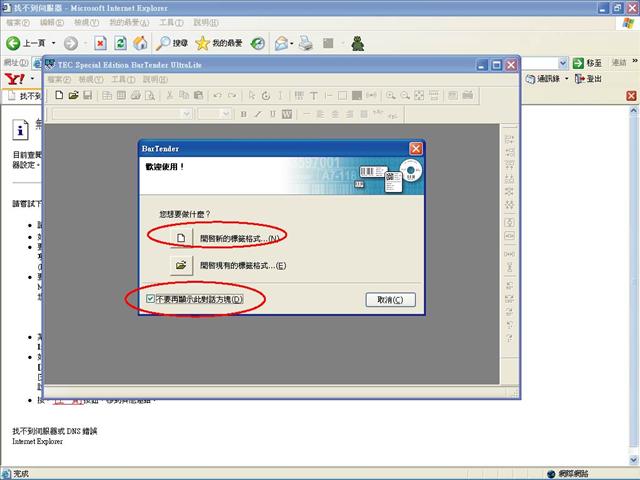Open the 編輯(E) menu in Internet Explorer
Image resolution: width=640 pixels, height=480 pixels.
pyautogui.click(x=52, y=22)
